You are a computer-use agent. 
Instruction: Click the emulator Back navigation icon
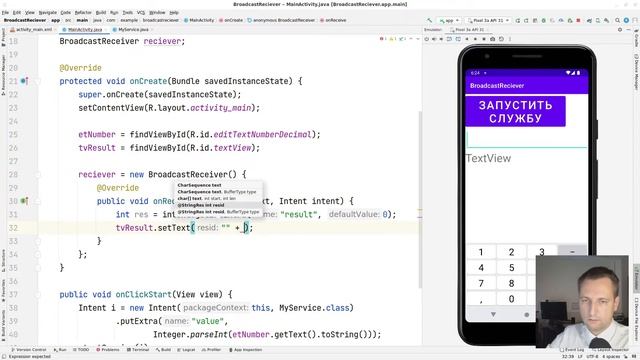pos(467,39)
